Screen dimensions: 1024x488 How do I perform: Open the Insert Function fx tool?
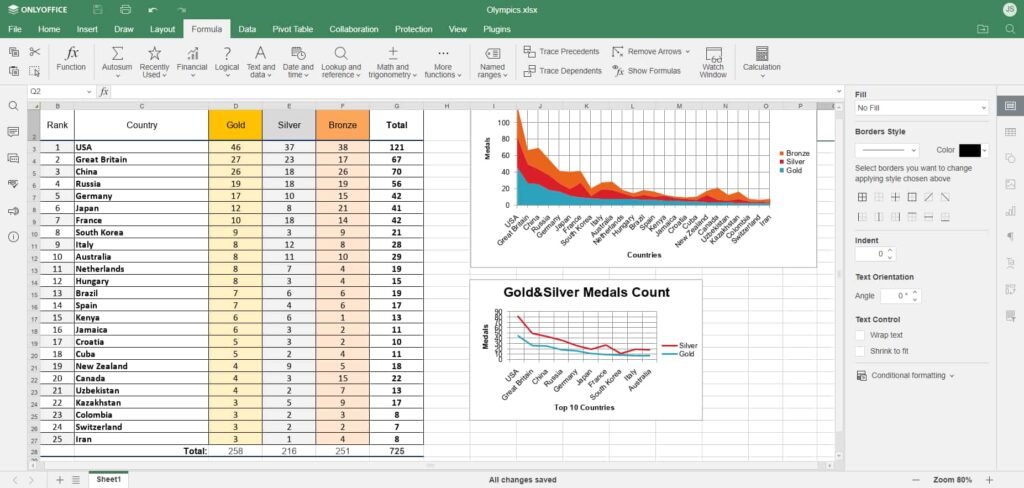coord(71,59)
